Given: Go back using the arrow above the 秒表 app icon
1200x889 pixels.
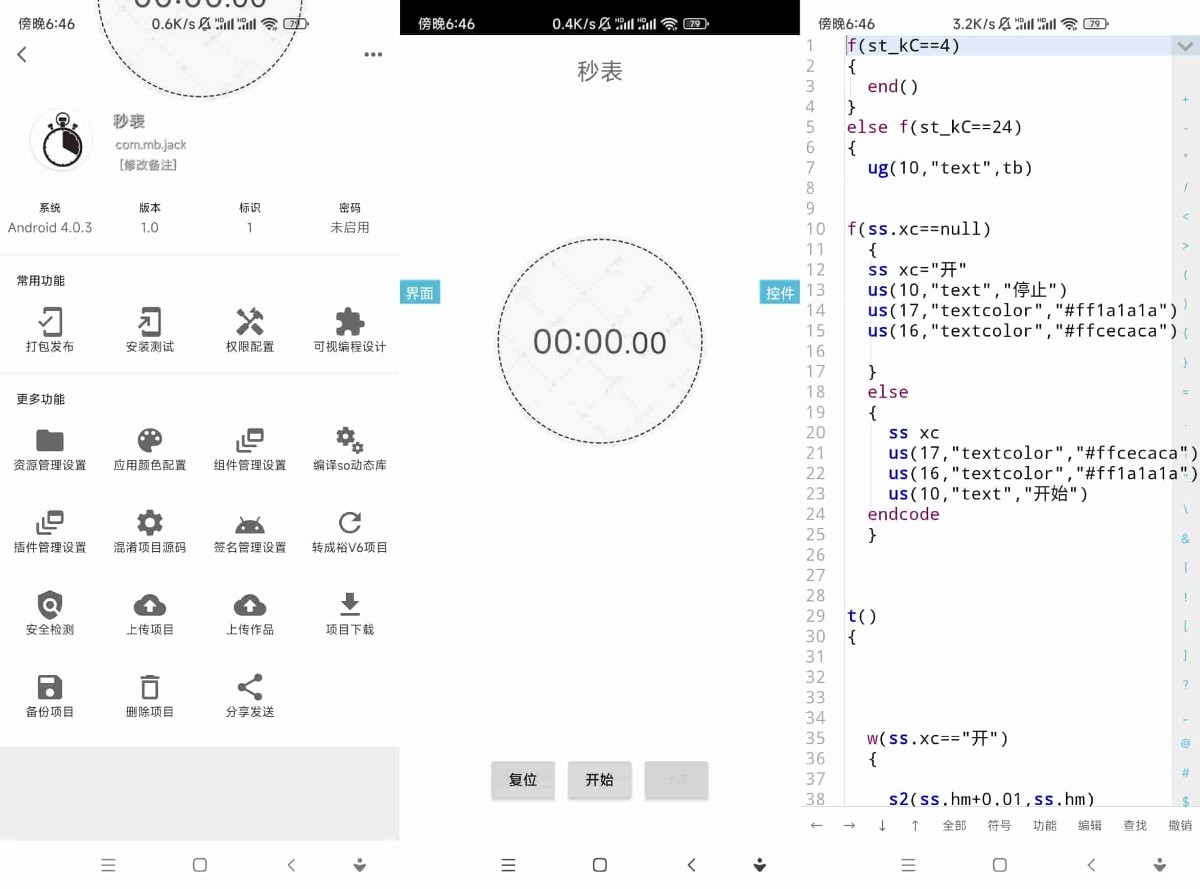Looking at the screenshot, I should [22, 55].
